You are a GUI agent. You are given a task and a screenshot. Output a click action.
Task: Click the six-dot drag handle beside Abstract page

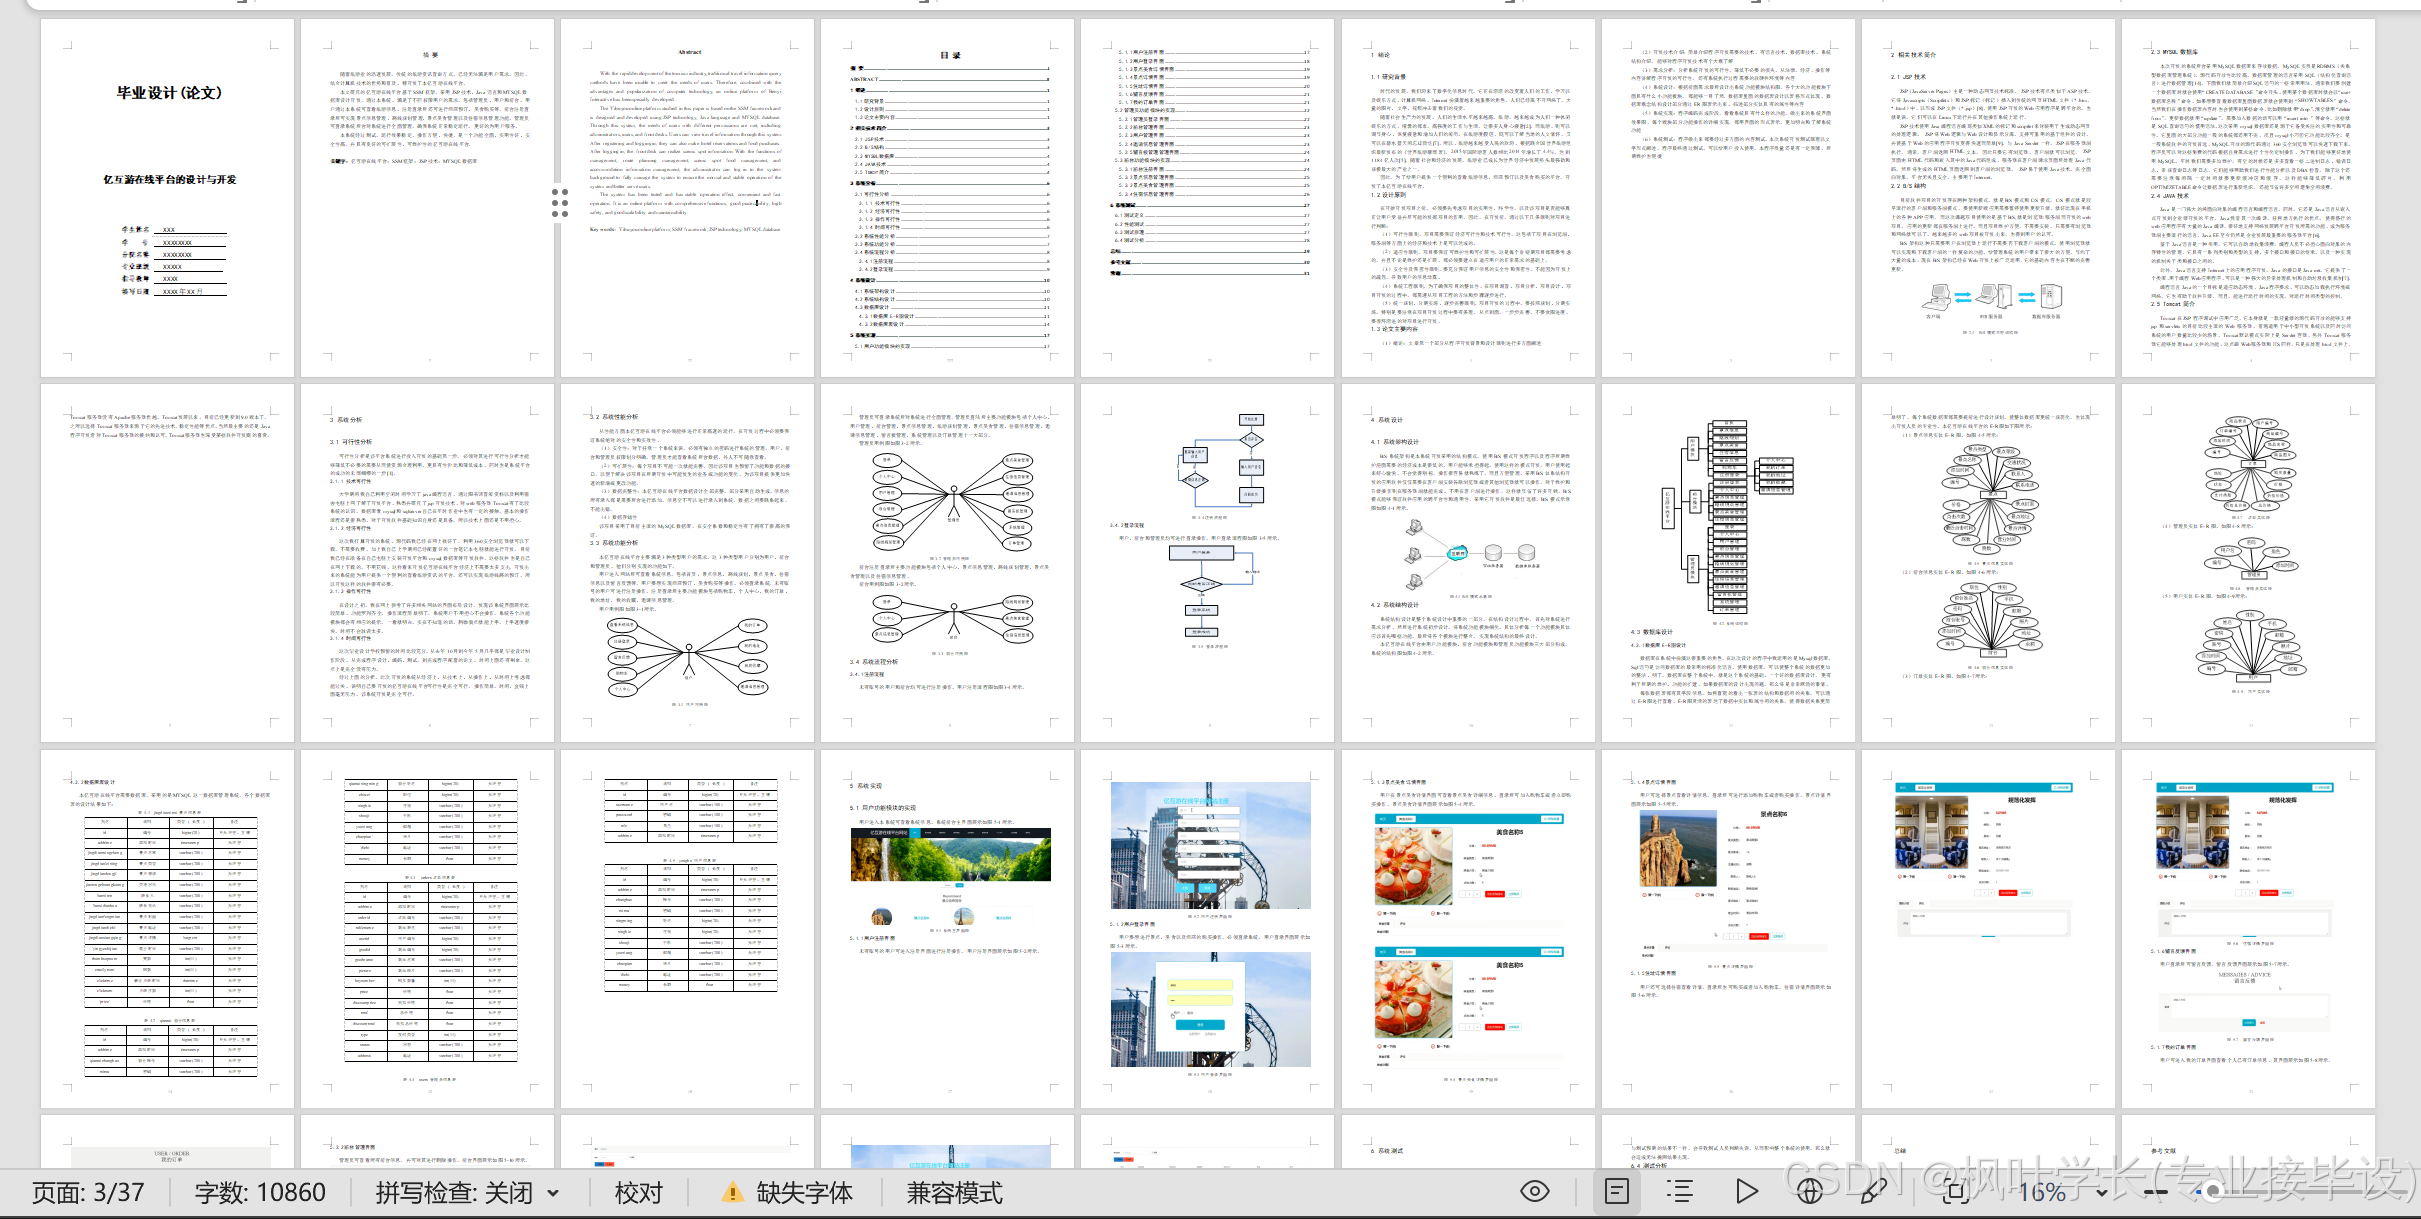[560, 202]
